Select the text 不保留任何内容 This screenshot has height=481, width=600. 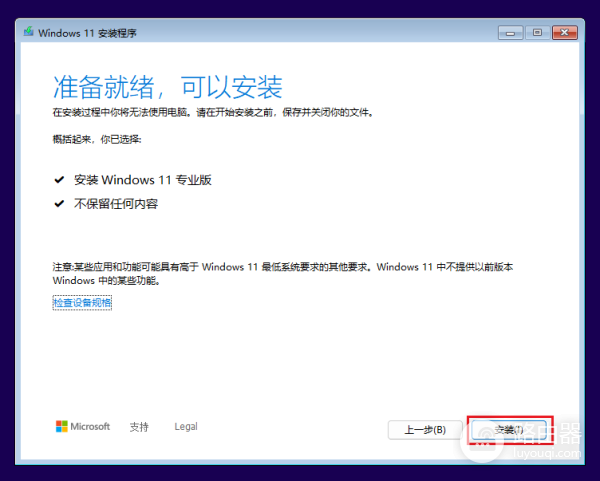point(116,204)
